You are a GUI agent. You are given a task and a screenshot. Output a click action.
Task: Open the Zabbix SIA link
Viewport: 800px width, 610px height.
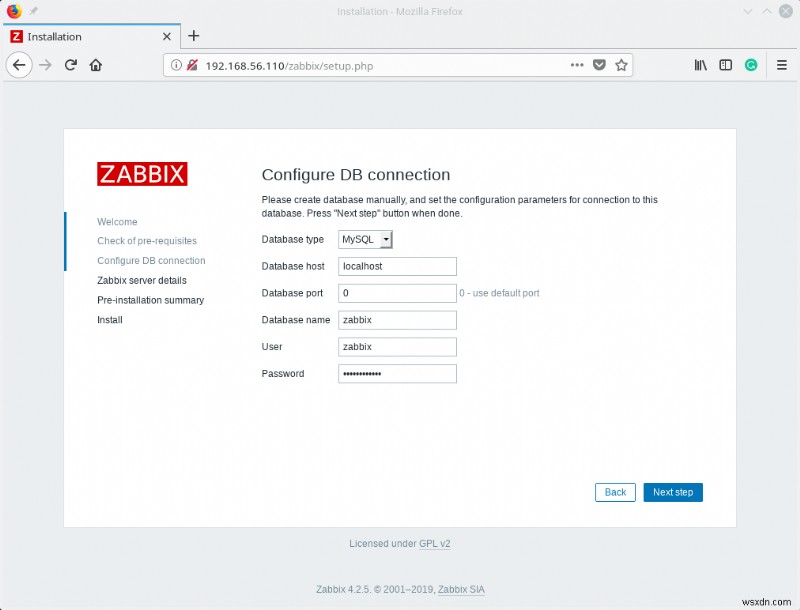pos(461,589)
